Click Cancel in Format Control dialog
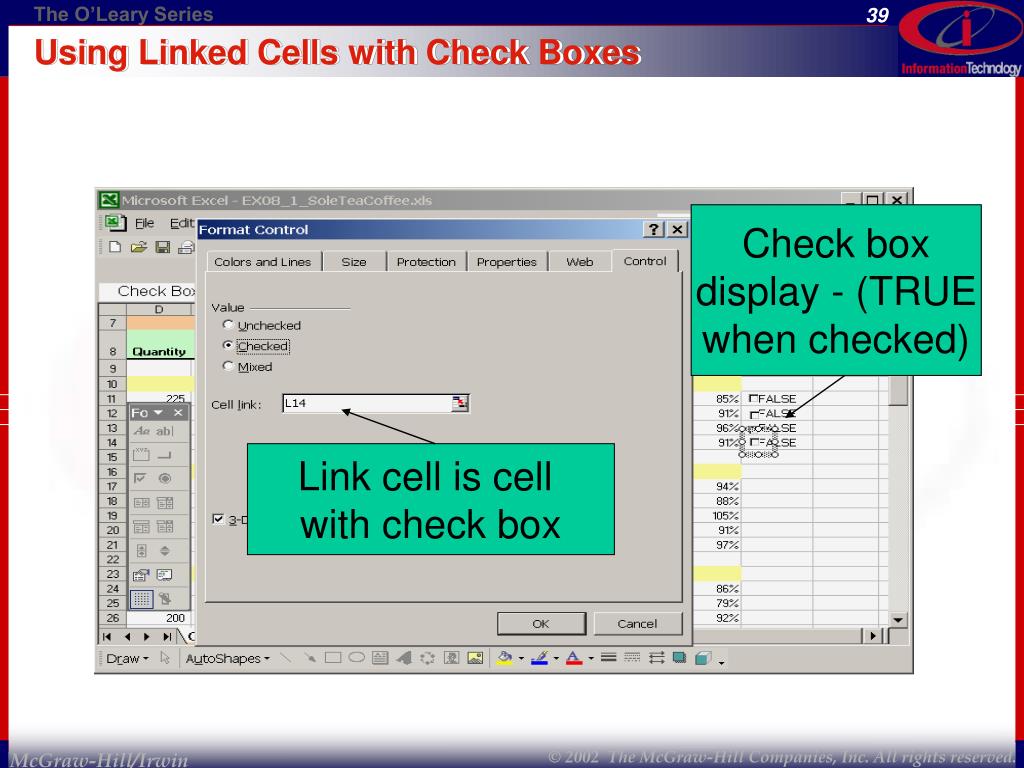 [637, 624]
